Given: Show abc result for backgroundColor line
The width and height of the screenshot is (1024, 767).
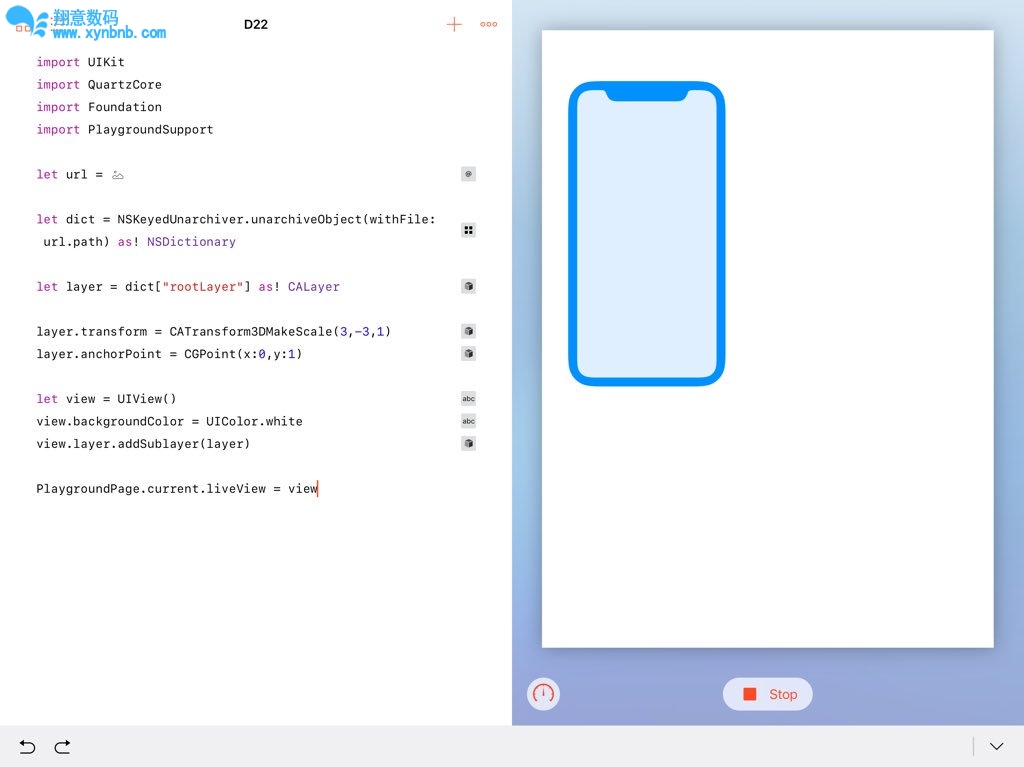Looking at the screenshot, I should 468,421.
